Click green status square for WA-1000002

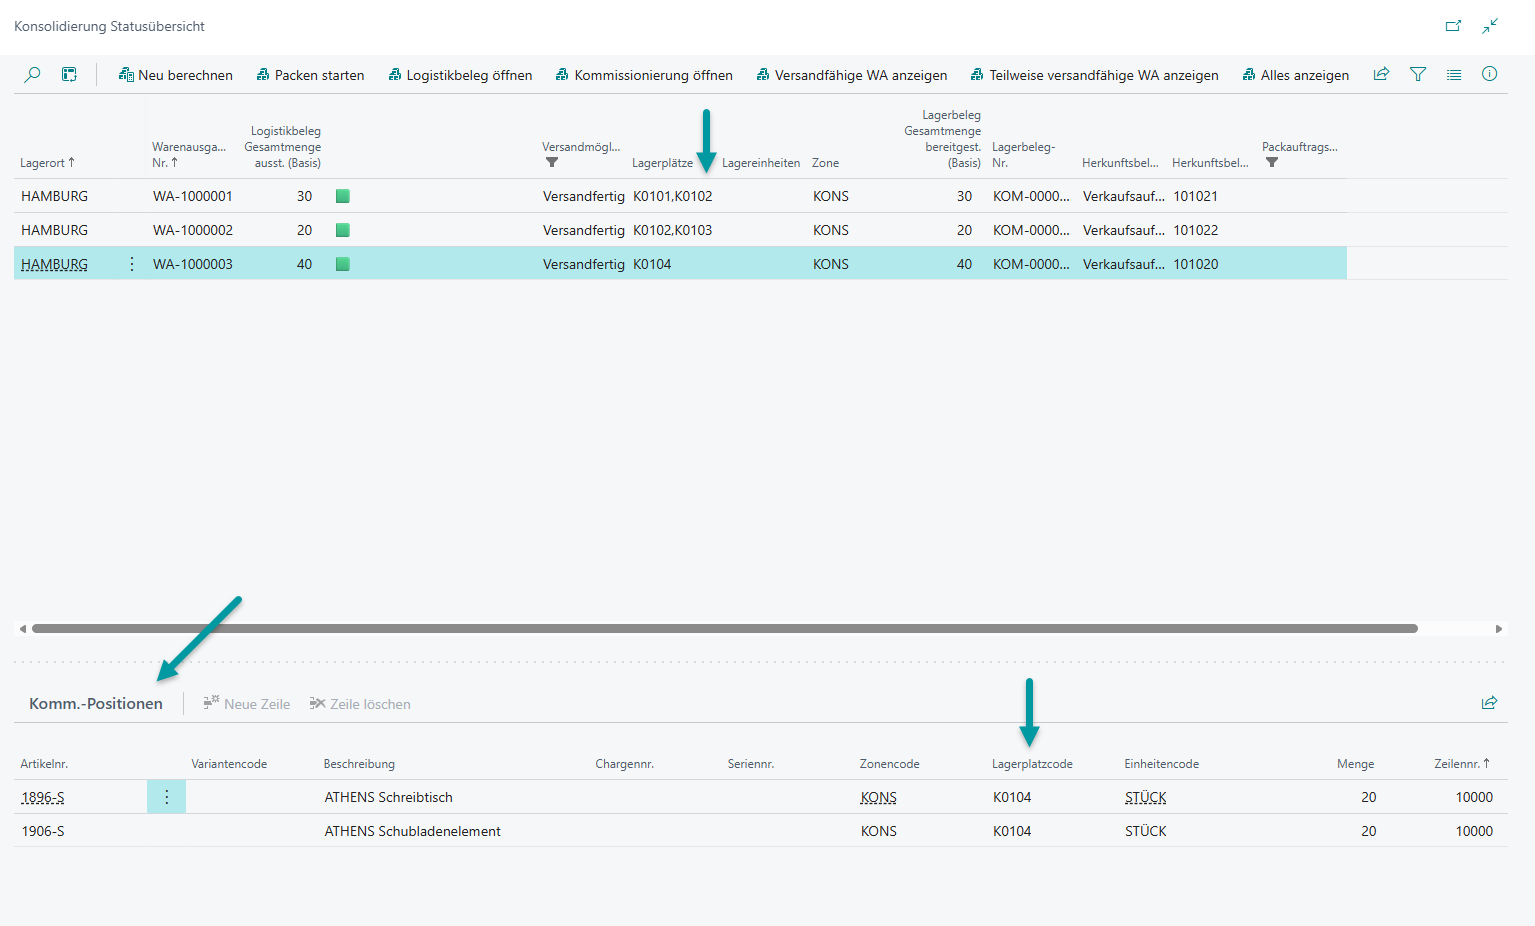pyautogui.click(x=343, y=230)
